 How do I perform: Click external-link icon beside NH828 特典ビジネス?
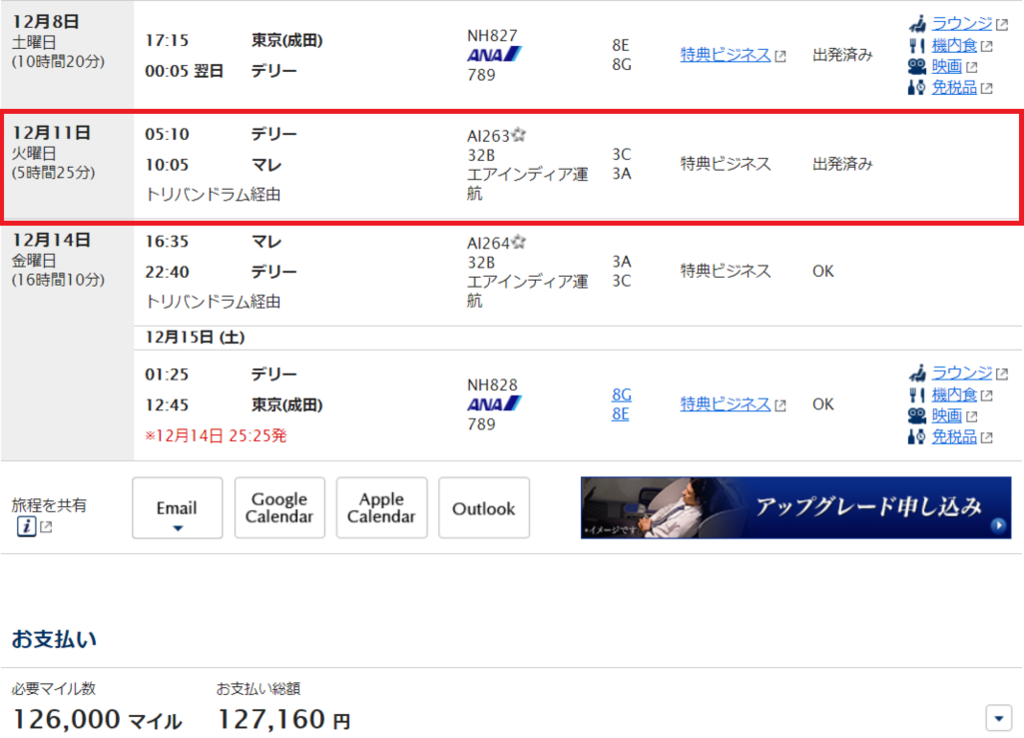click(780, 406)
